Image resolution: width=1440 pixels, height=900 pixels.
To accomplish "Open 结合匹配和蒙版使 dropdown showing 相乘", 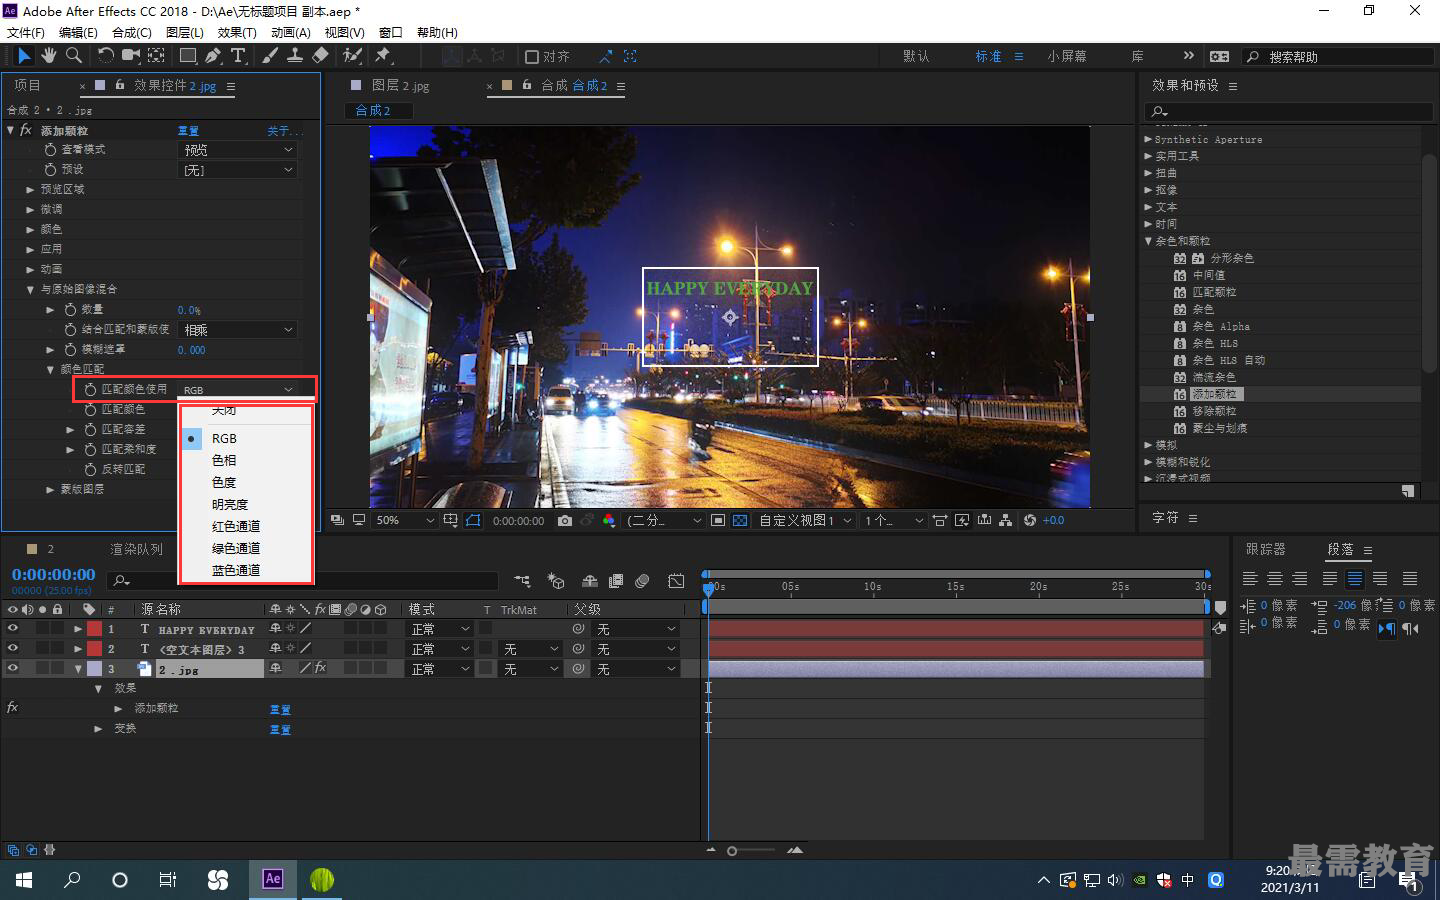I will (x=238, y=330).
